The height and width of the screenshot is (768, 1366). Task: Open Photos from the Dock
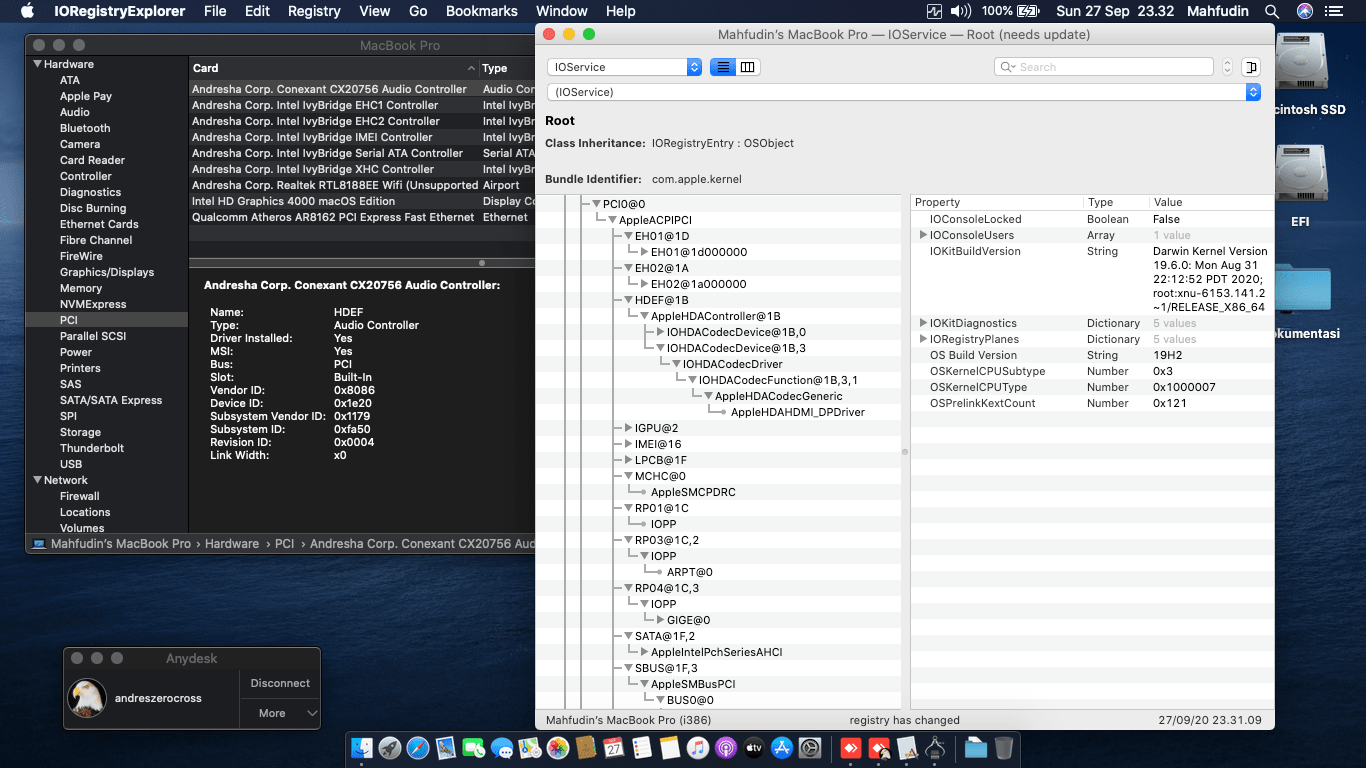(x=558, y=747)
